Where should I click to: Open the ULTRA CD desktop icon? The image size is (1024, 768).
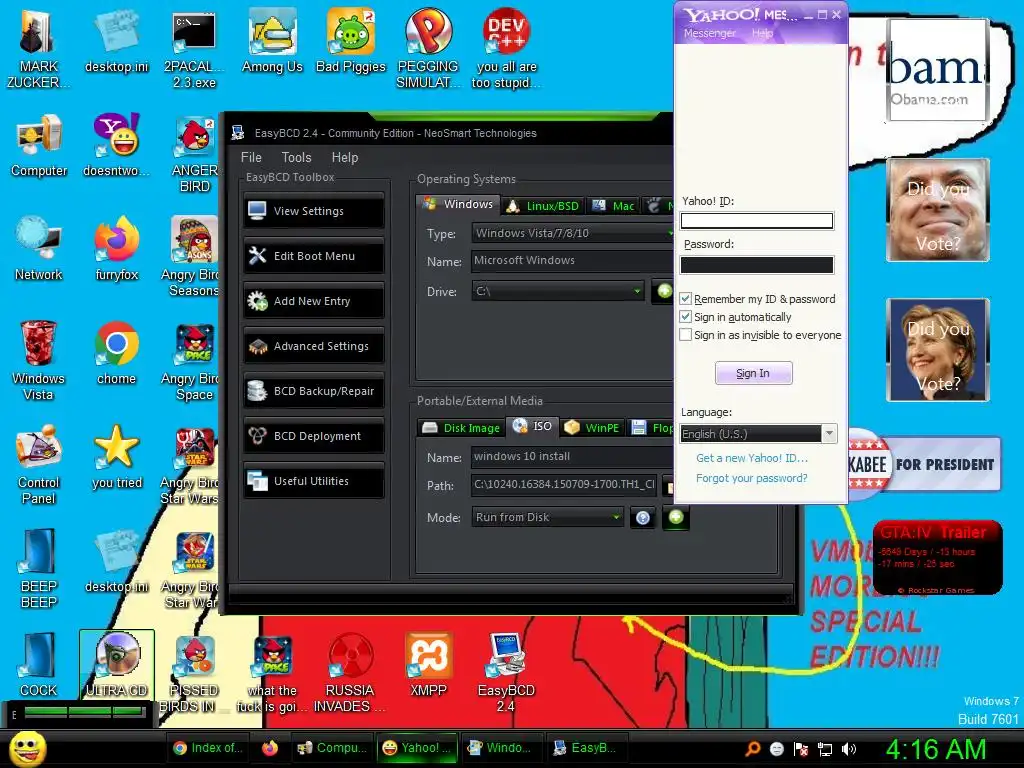point(116,664)
